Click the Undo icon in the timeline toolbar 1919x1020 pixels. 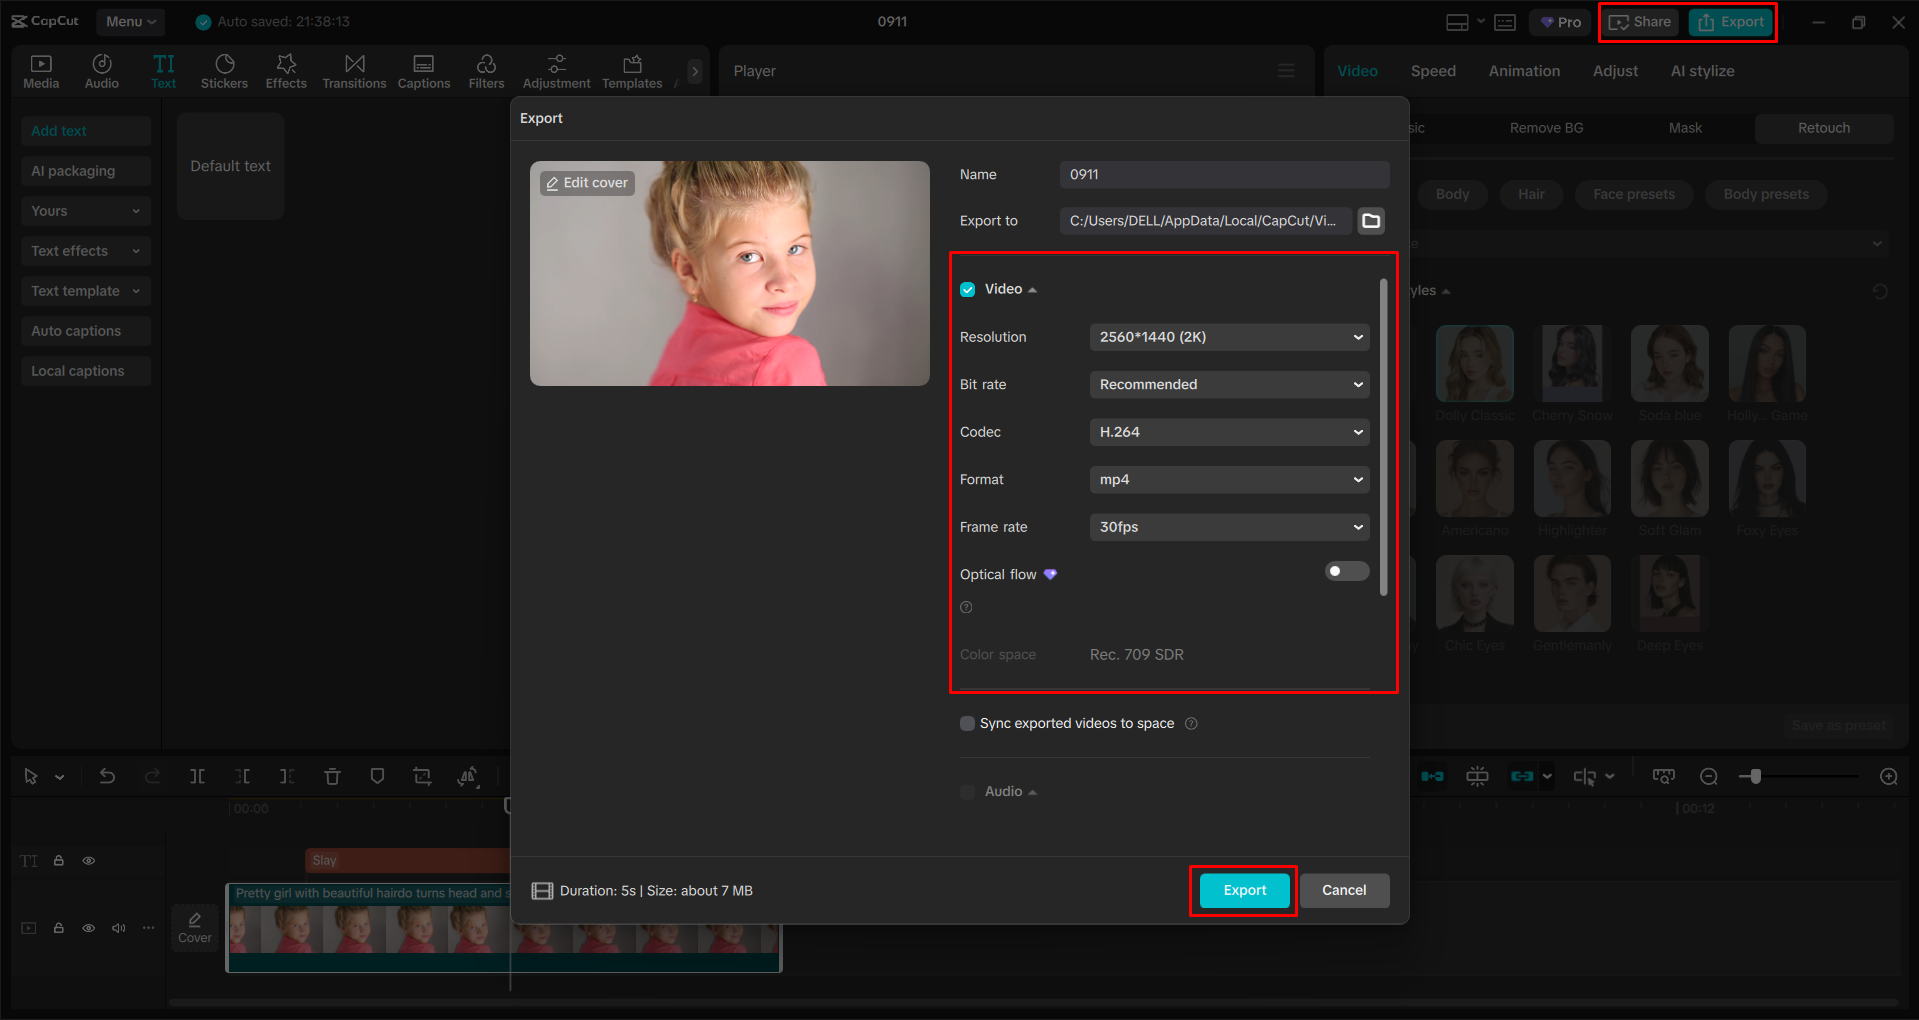point(107,776)
